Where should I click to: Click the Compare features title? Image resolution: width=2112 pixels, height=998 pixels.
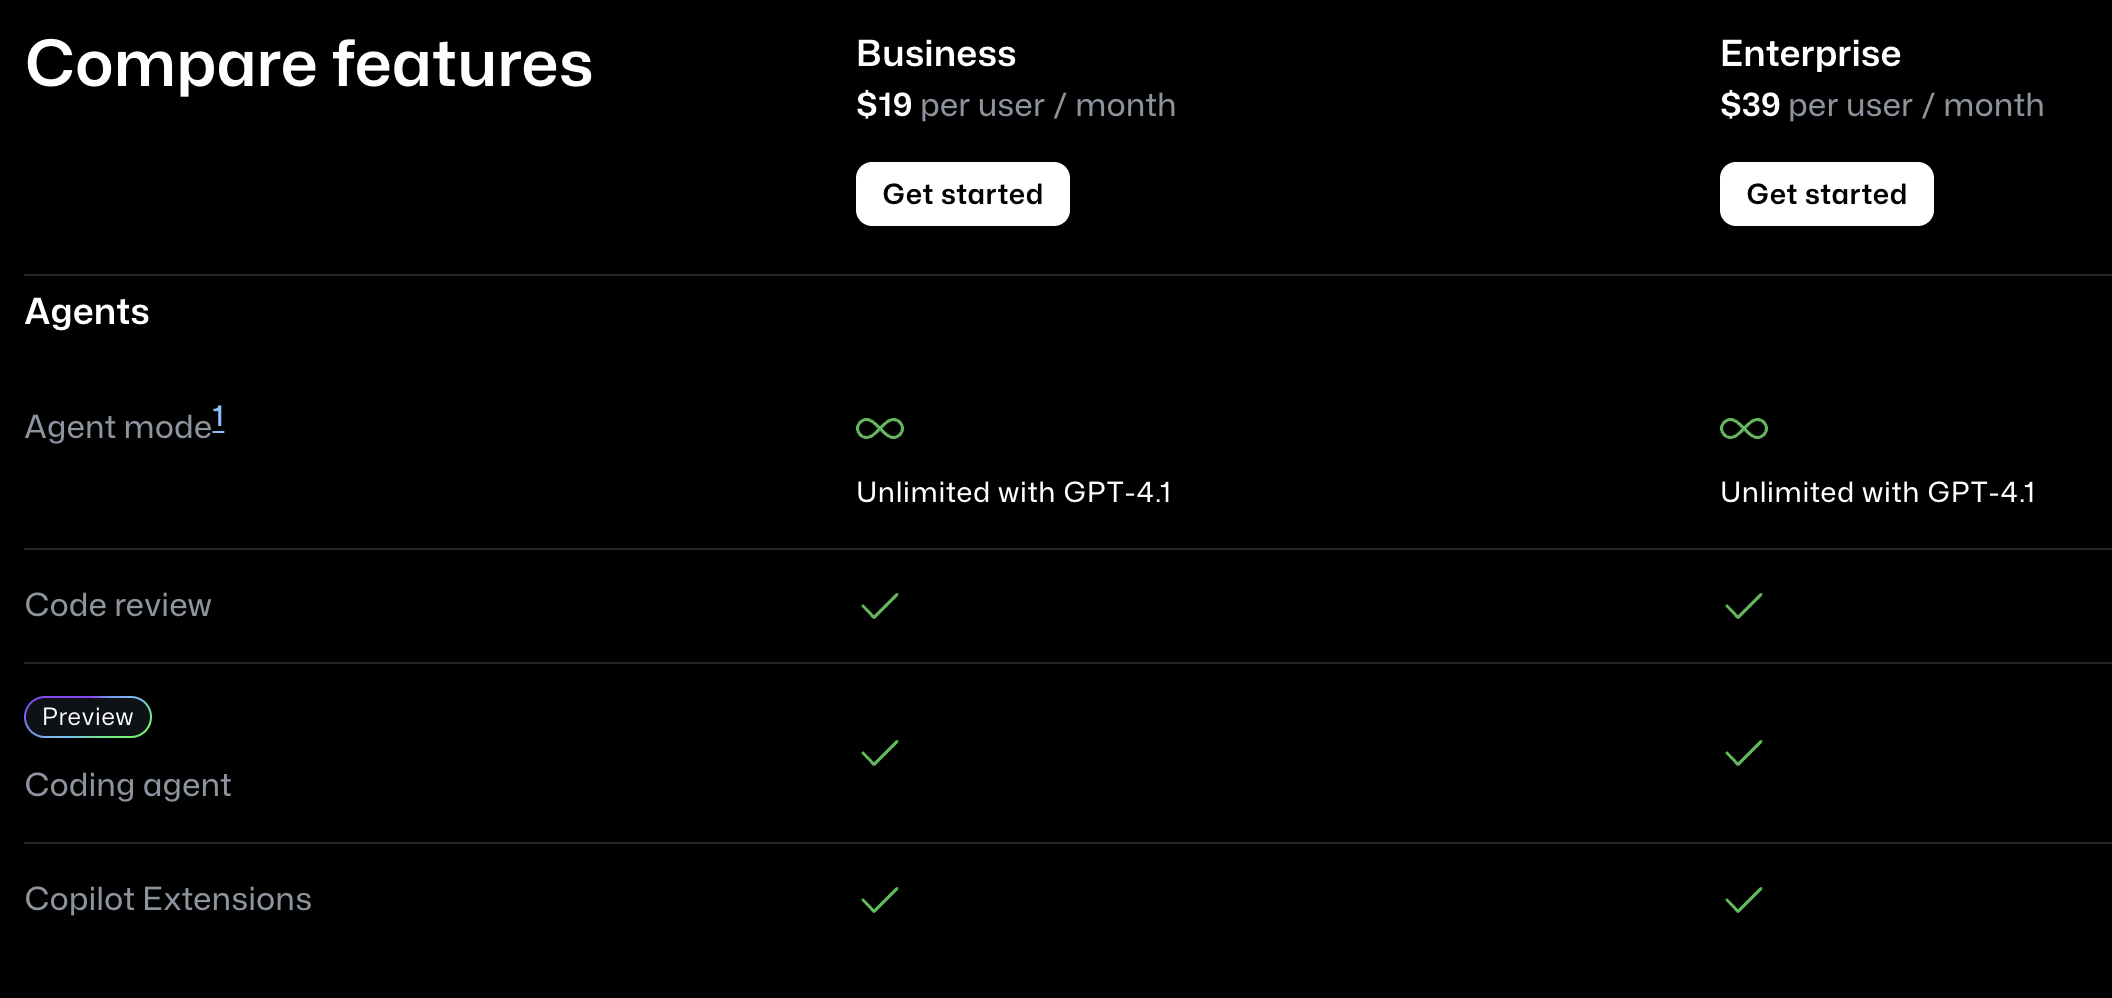(309, 64)
